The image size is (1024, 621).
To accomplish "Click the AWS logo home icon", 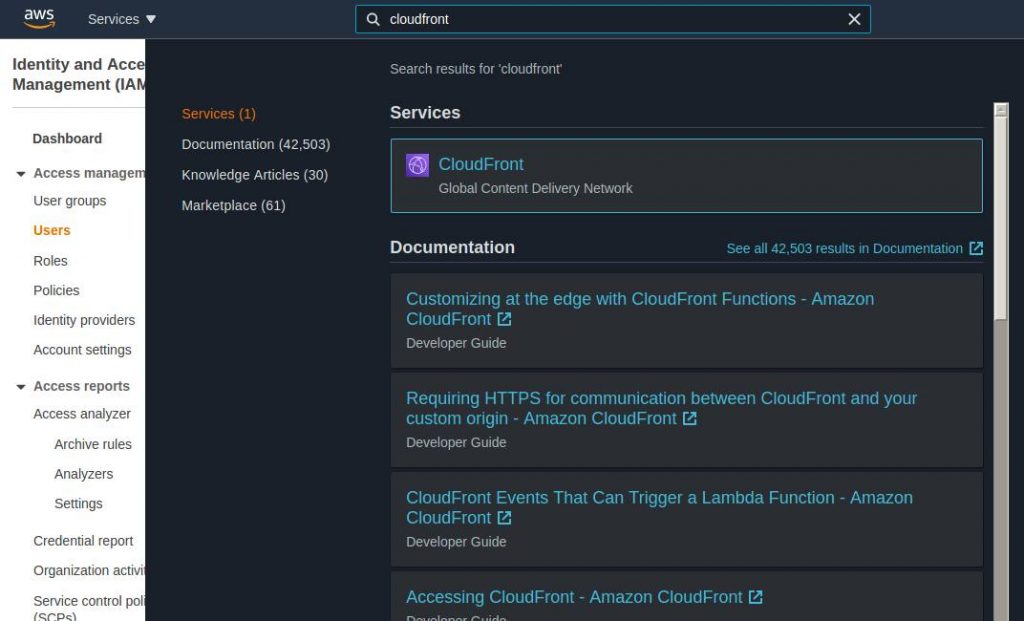I will 39,19.
